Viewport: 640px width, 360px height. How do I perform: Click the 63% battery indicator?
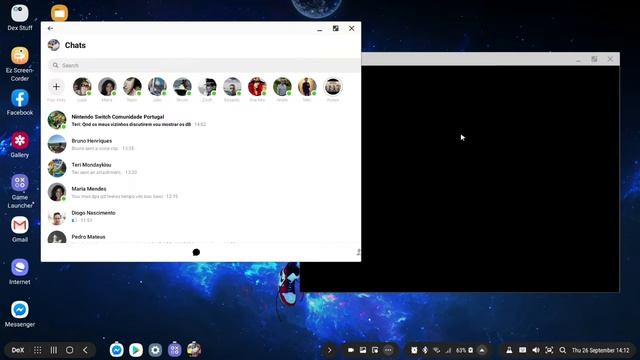tap(464, 350)
